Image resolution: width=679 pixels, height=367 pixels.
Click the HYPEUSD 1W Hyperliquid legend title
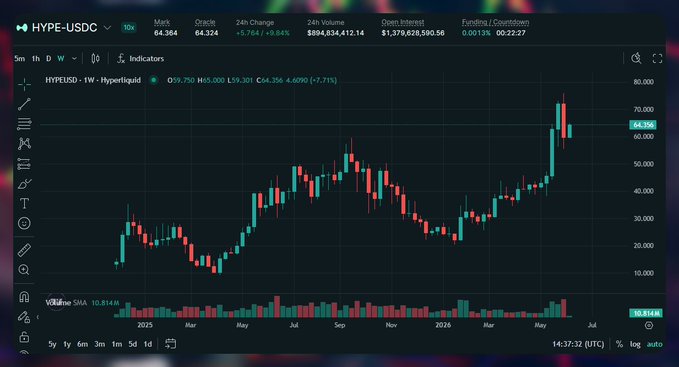[93, 80]
